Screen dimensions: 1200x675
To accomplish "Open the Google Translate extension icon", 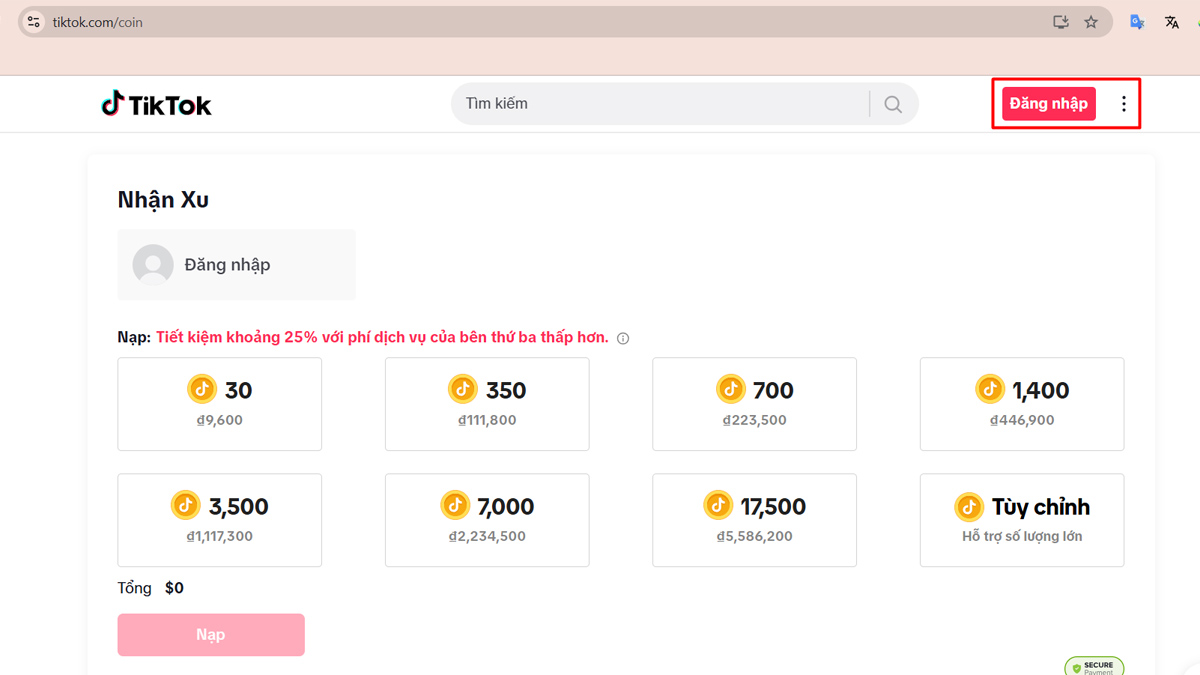I will click(1137, 22).
